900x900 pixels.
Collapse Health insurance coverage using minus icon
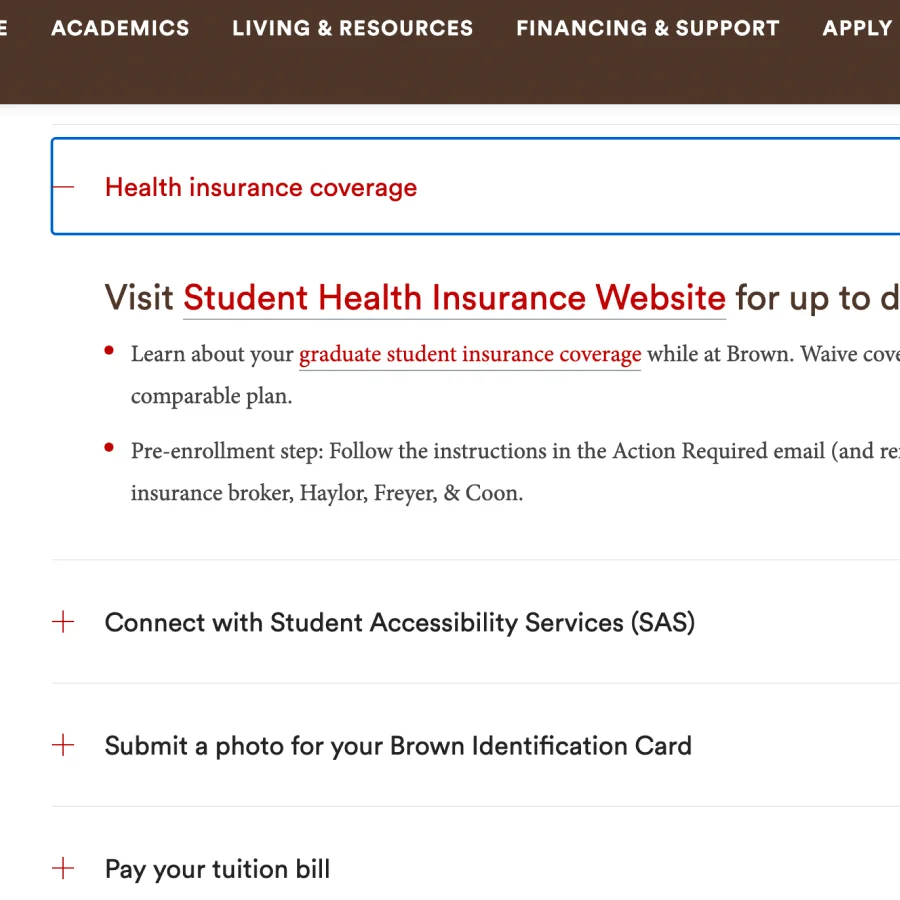coord(63,187)
